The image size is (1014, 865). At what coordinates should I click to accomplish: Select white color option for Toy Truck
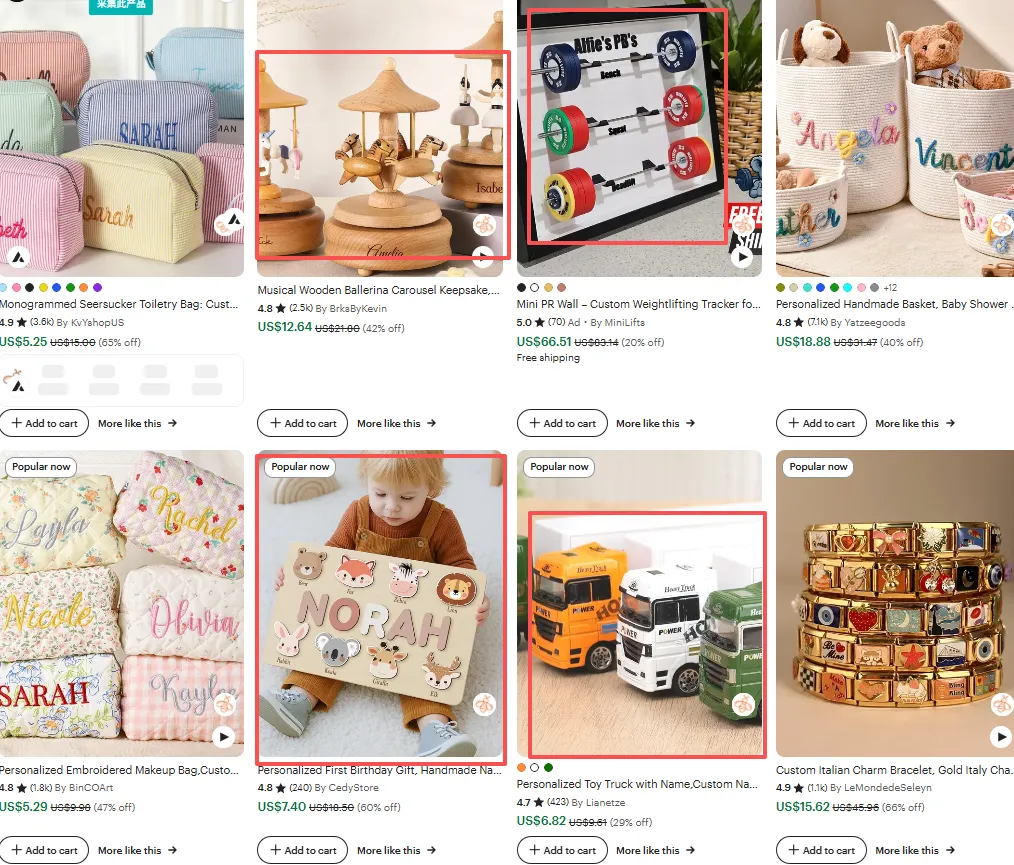pos(534,767)
